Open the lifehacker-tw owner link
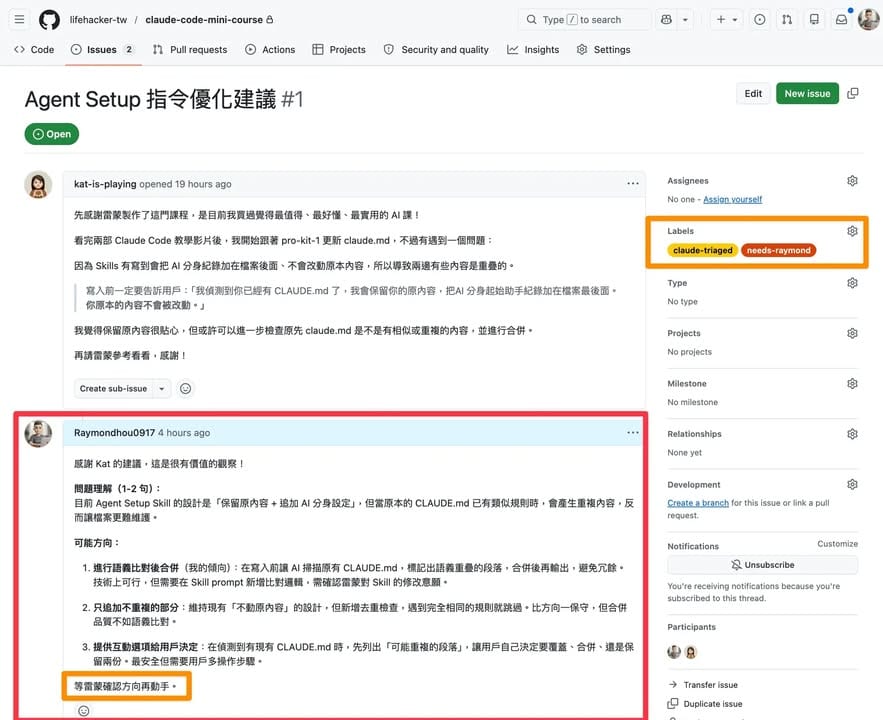This screenshot has width=883, height=720. [99, 20]
